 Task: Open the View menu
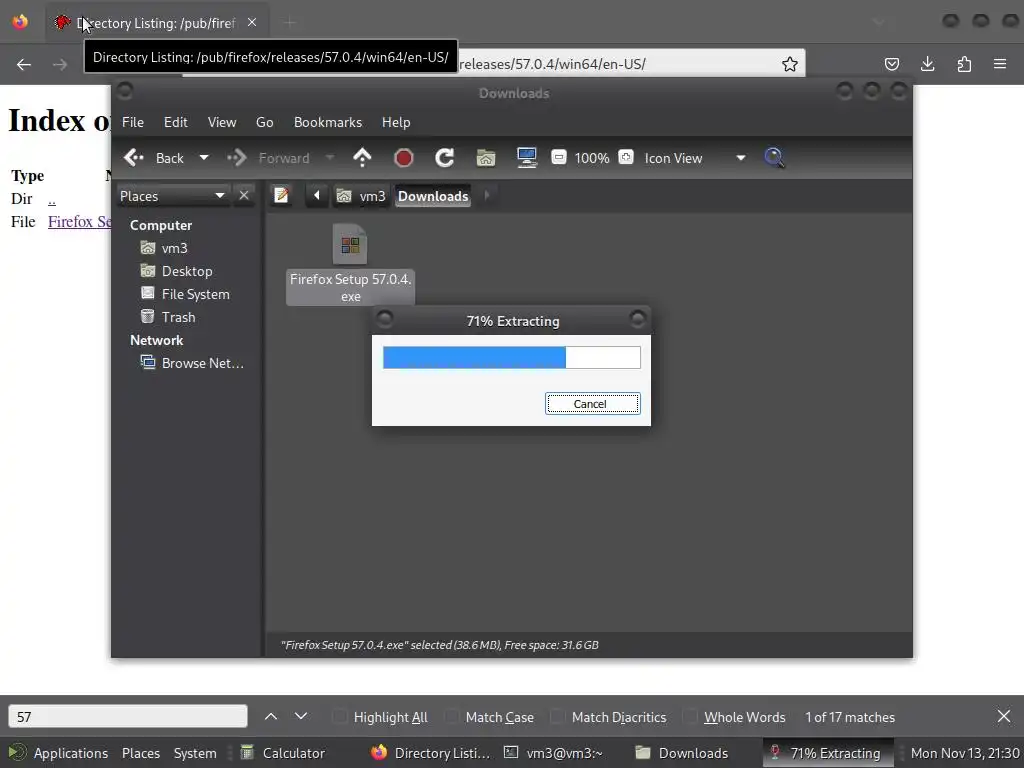pos(222,122)
